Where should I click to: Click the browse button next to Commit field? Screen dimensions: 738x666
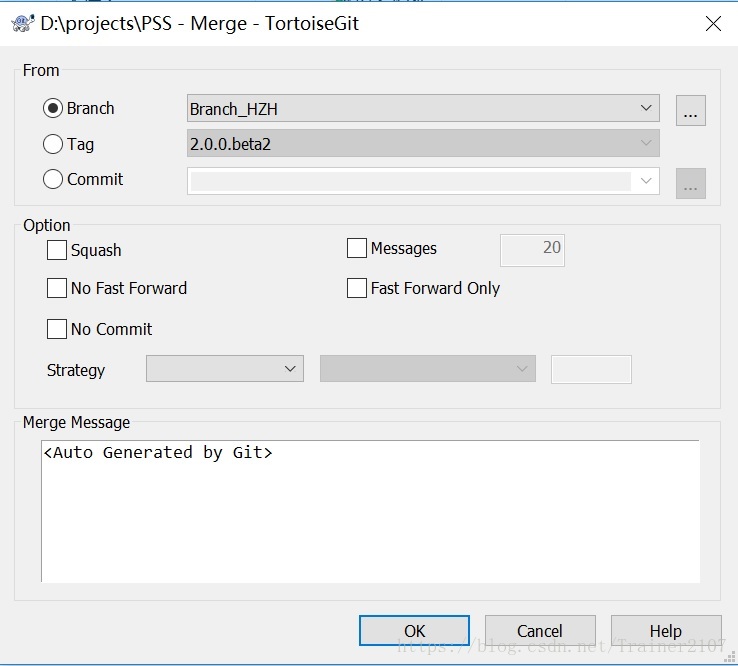(x=690, y=184)
